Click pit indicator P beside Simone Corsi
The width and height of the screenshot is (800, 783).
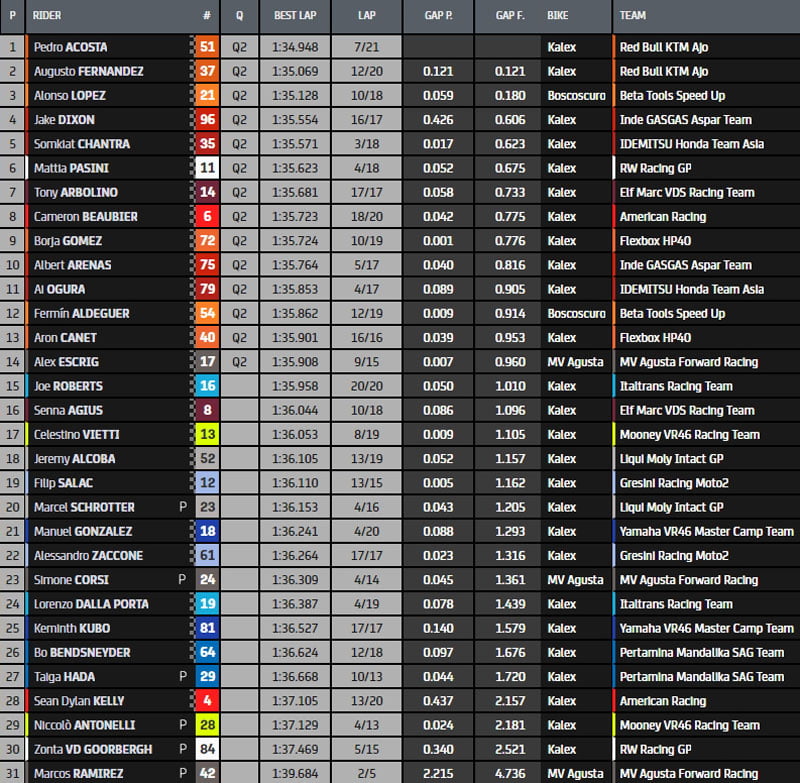click(182, 579)
